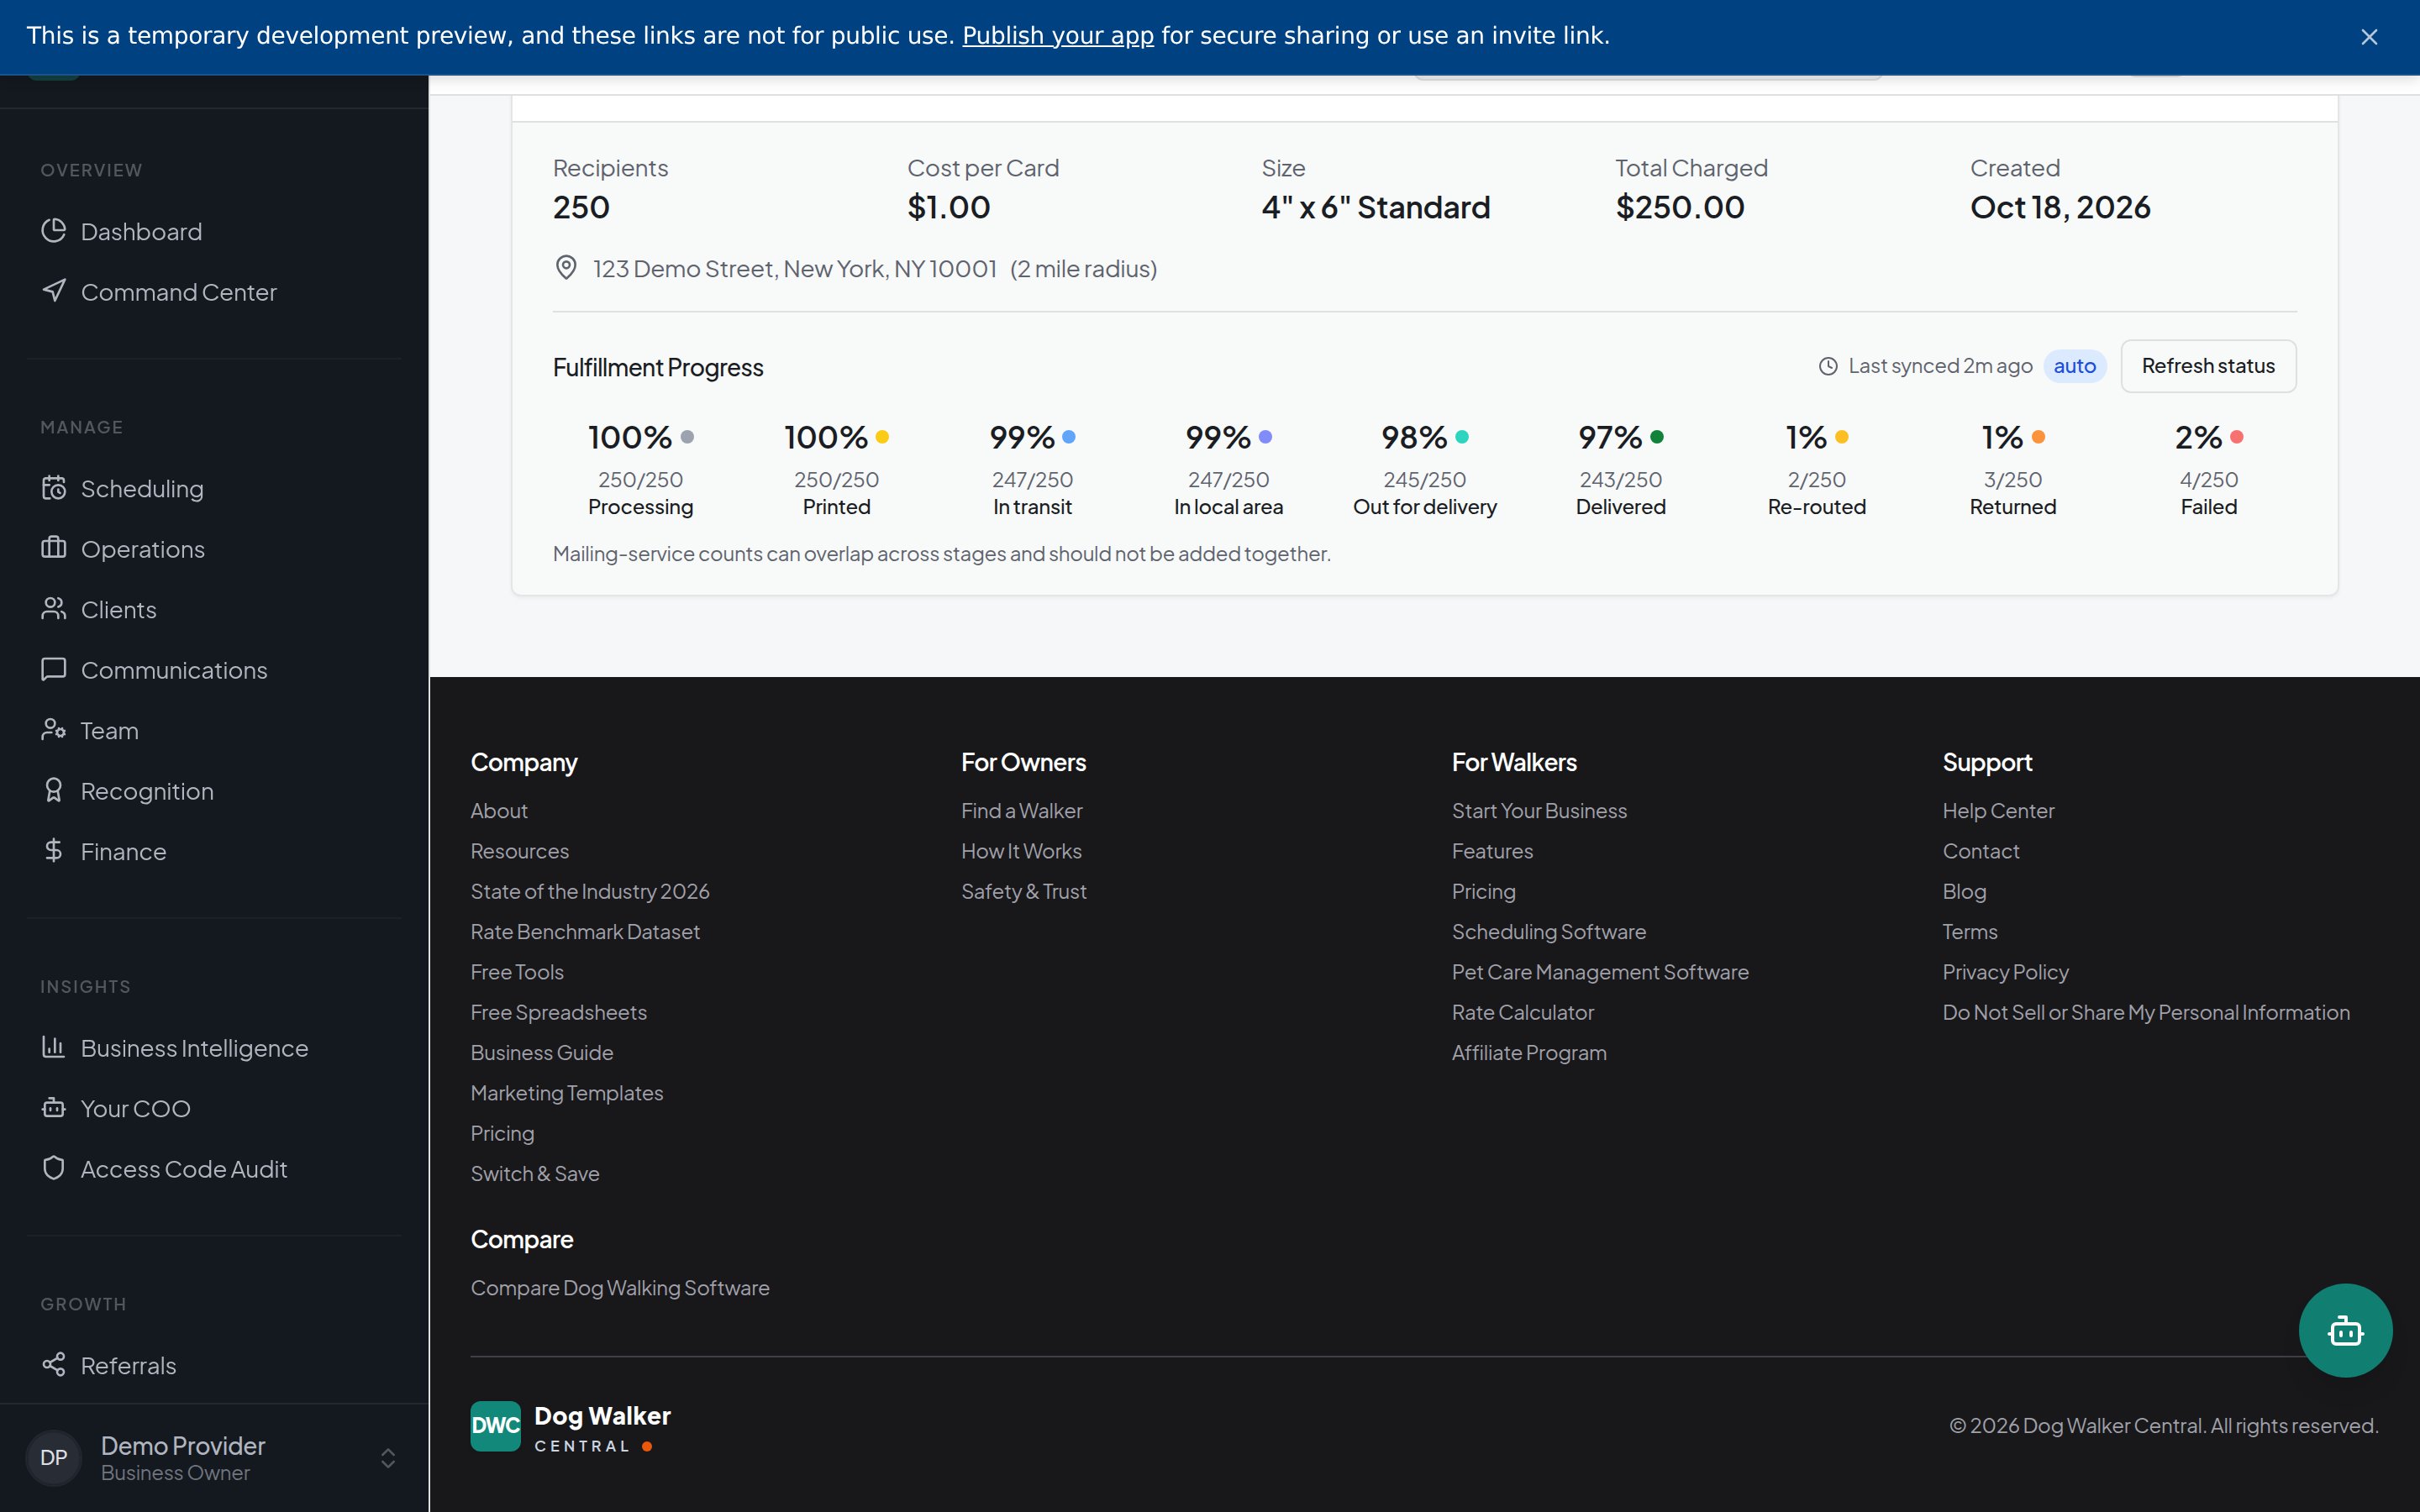Follow the Publish your app link
The height and width of the screenshot is (1512, 2420).
click(x=1058, y=36)
